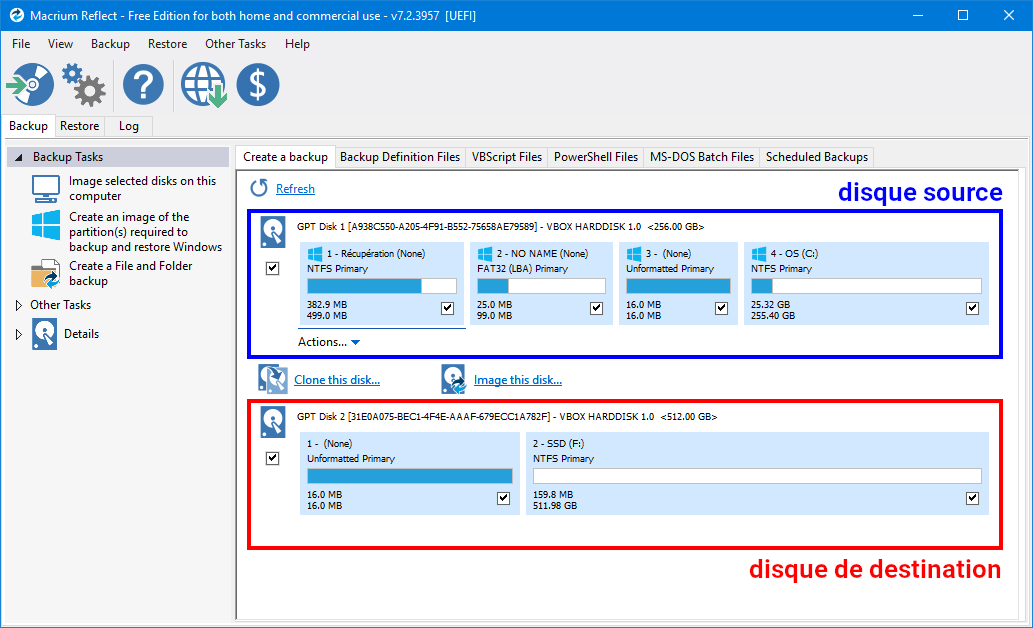Open the Backup Definition Files tab
The image size is (1033, 628).
(x=400, y=157)
